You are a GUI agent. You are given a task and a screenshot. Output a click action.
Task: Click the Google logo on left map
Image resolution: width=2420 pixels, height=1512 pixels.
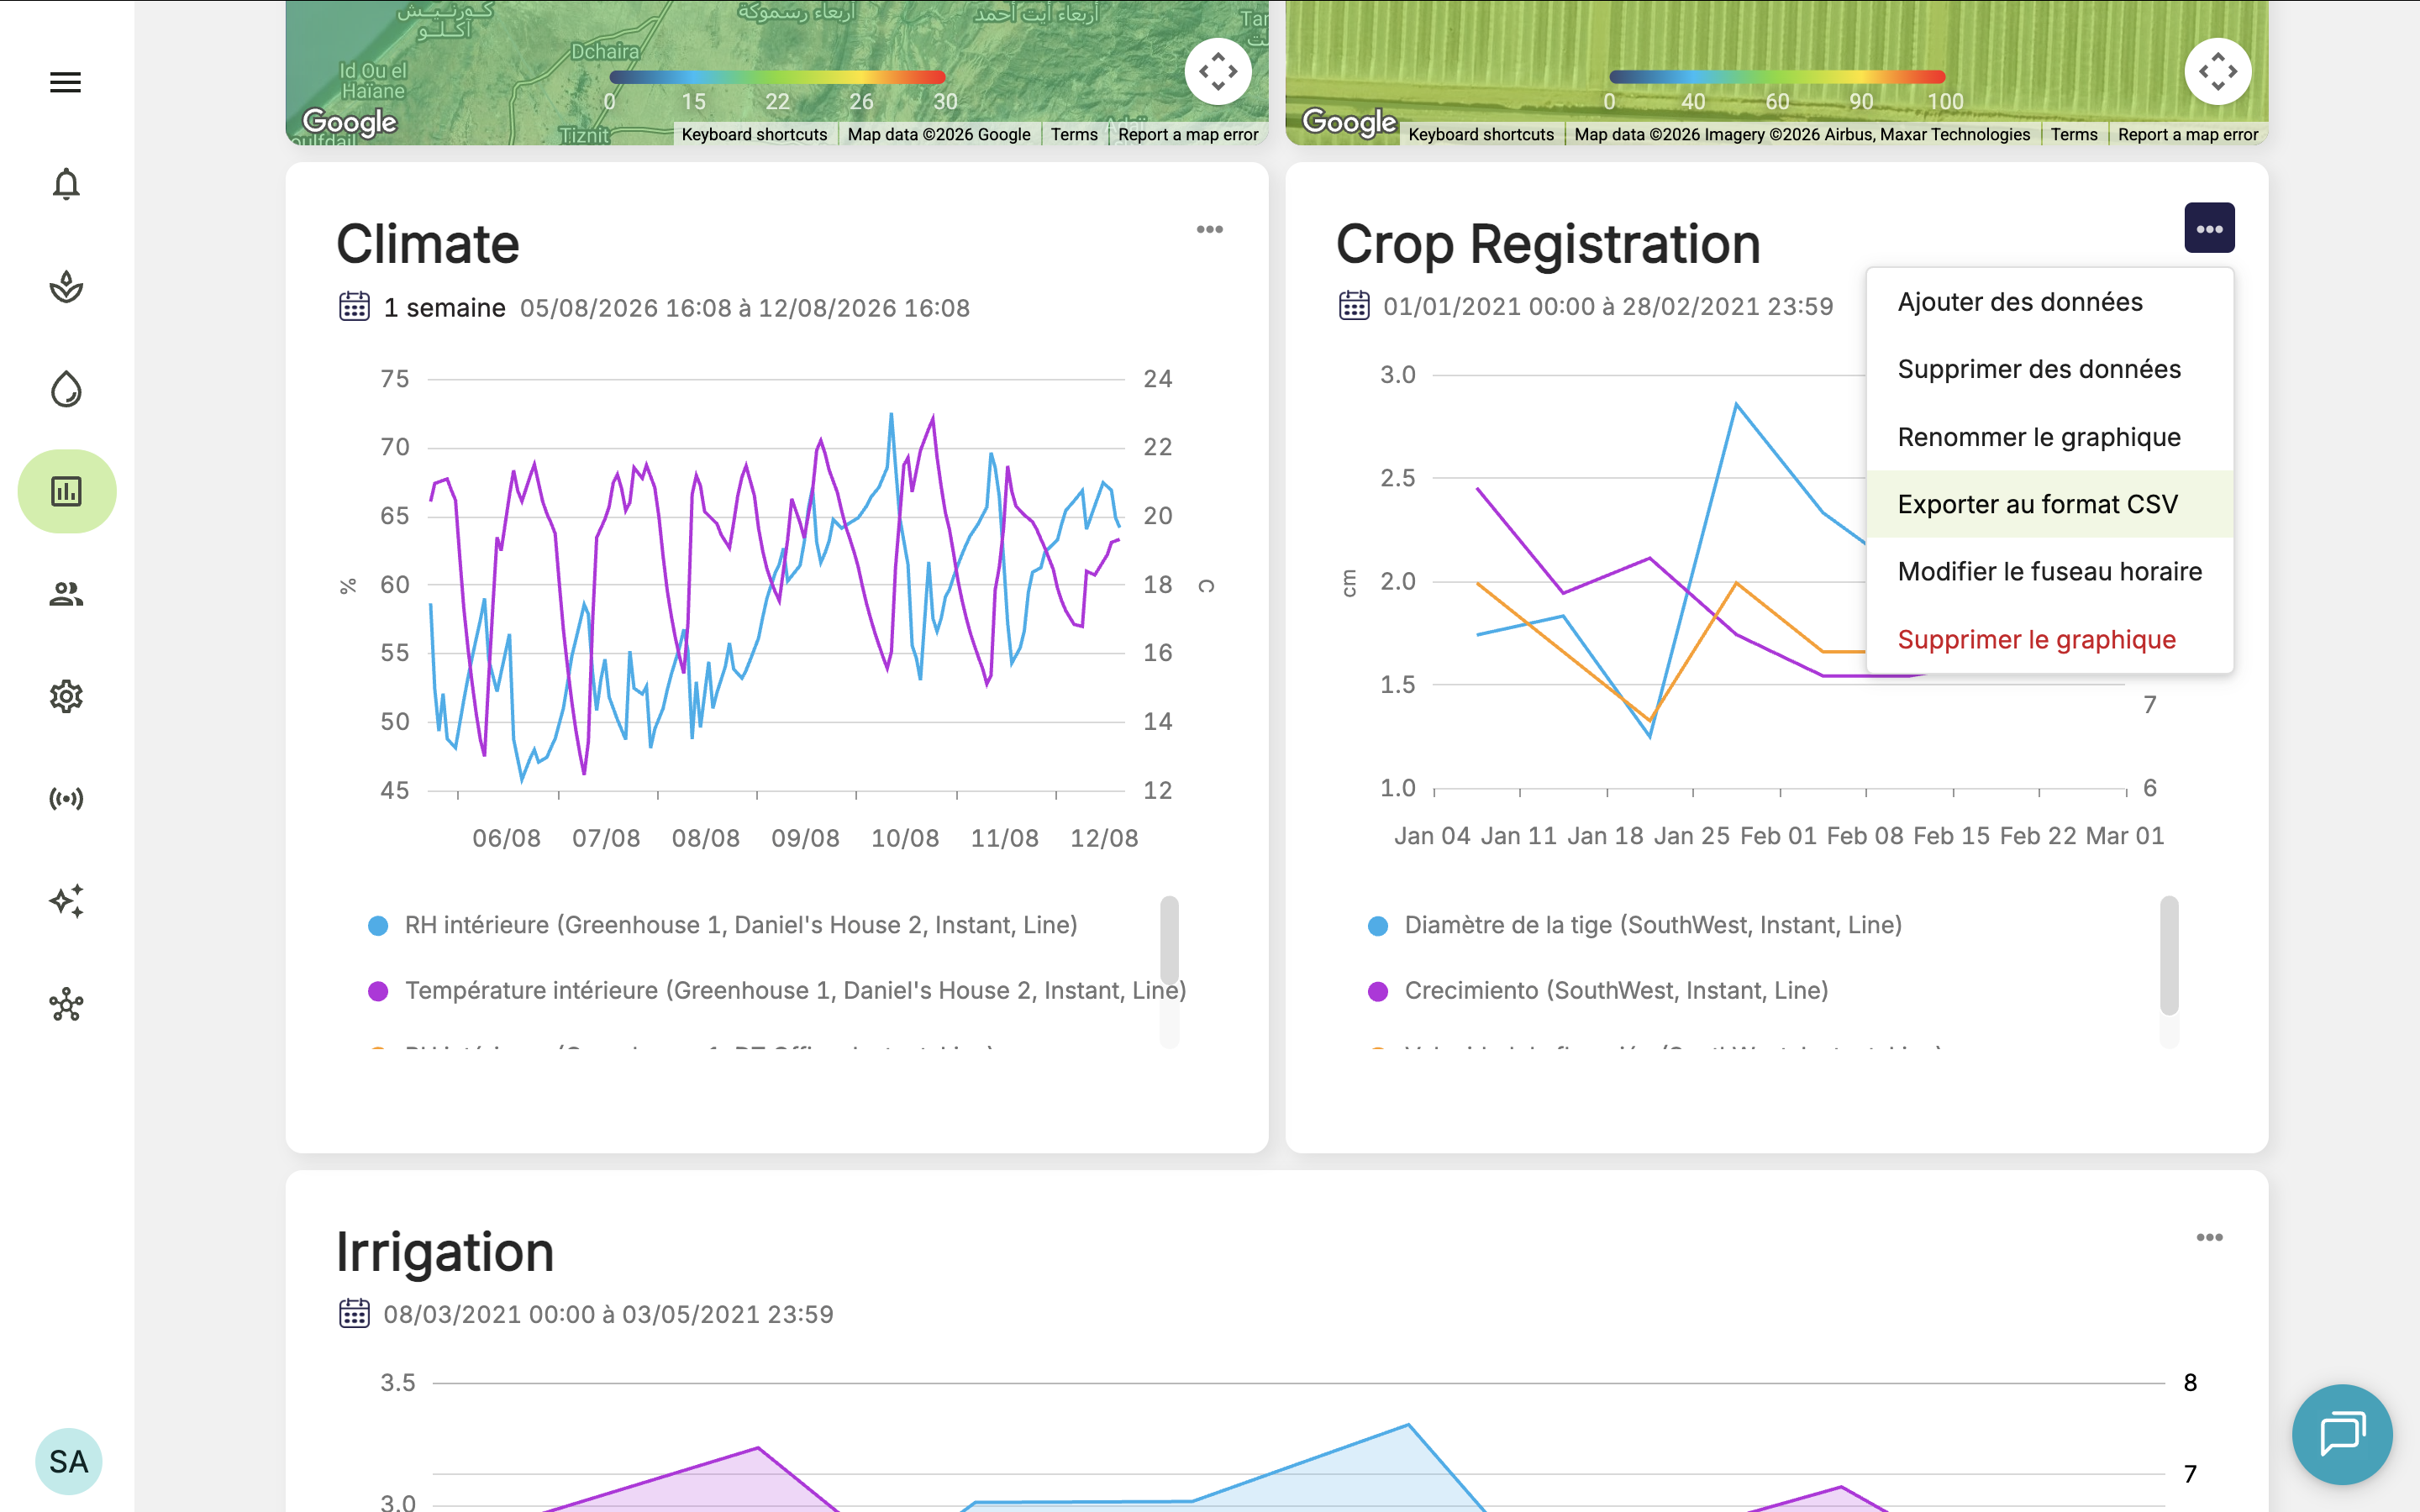click(x=350, y=122)
